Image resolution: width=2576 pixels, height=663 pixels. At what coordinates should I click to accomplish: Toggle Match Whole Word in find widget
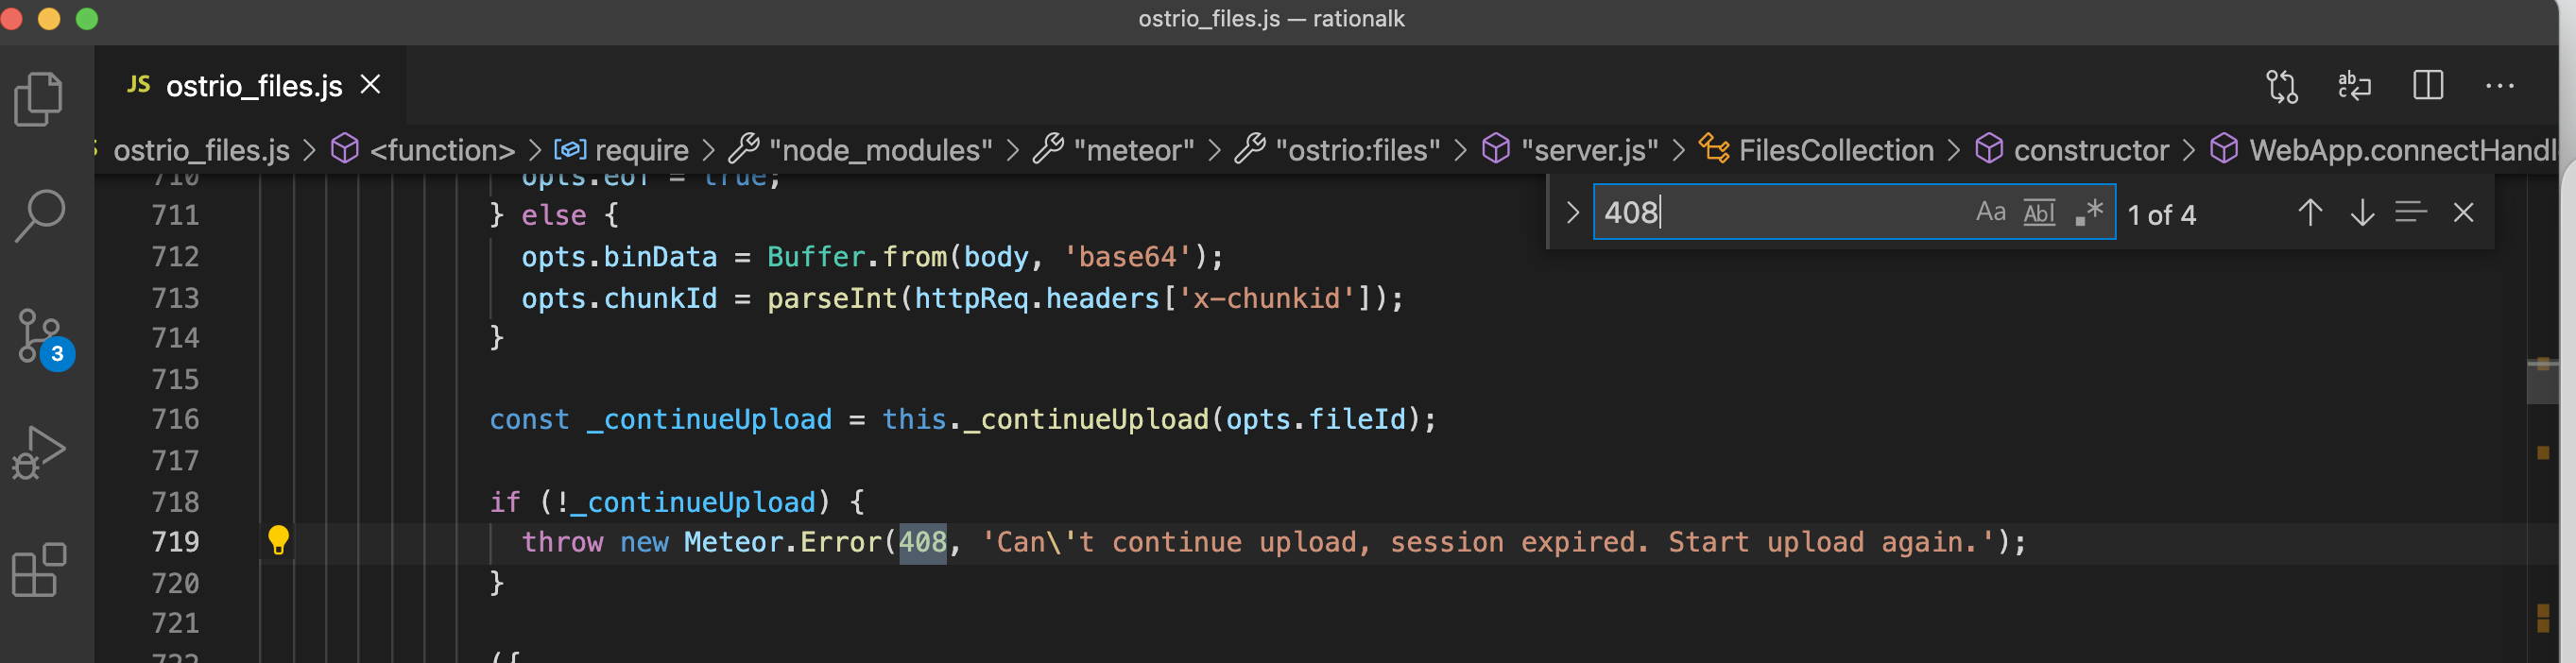pos(2039,212)
